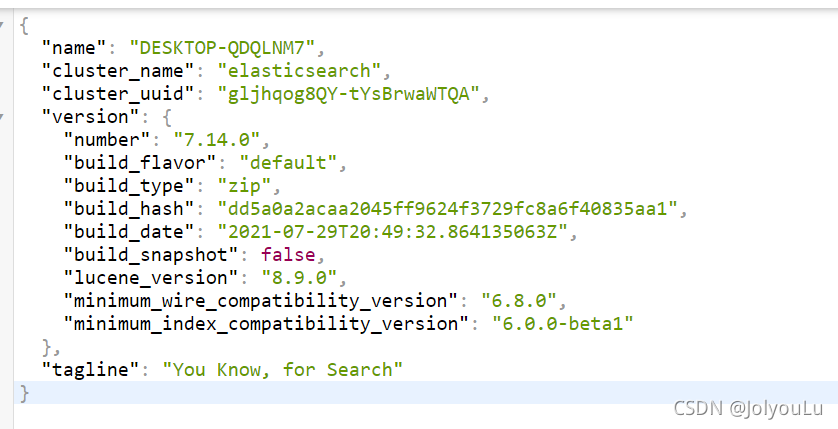
Task: Select the "name" key text
Action: [x=75, y=48]
